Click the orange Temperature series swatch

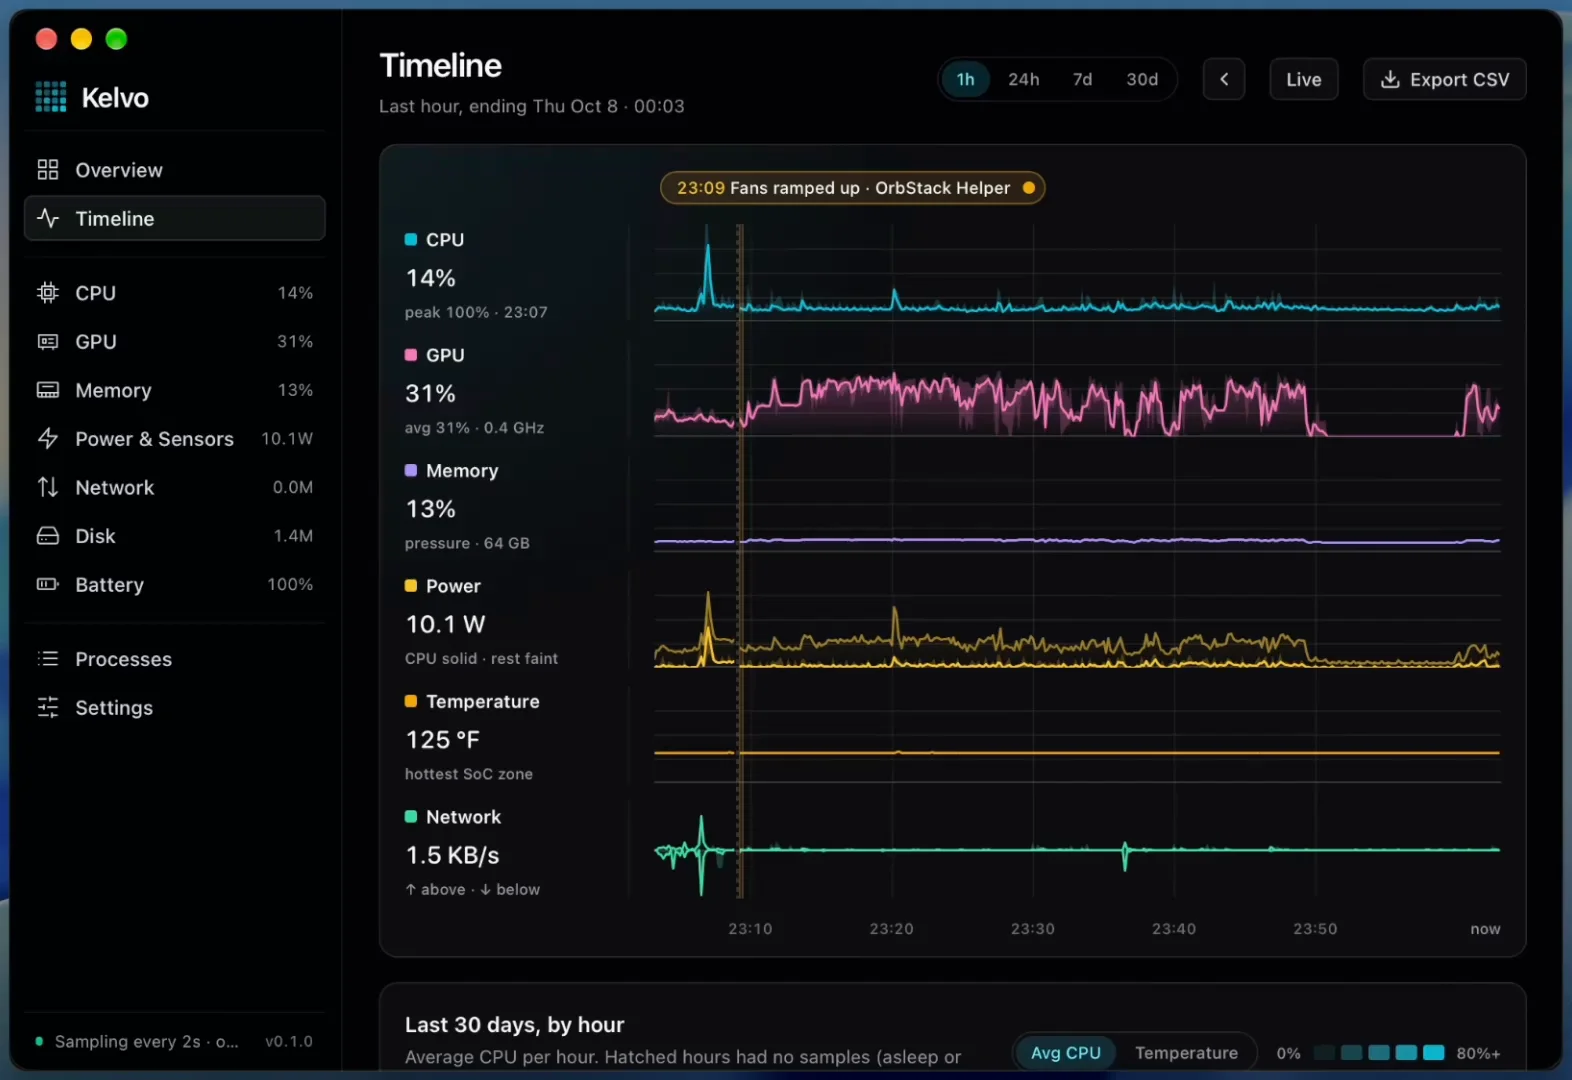[410, 702]
